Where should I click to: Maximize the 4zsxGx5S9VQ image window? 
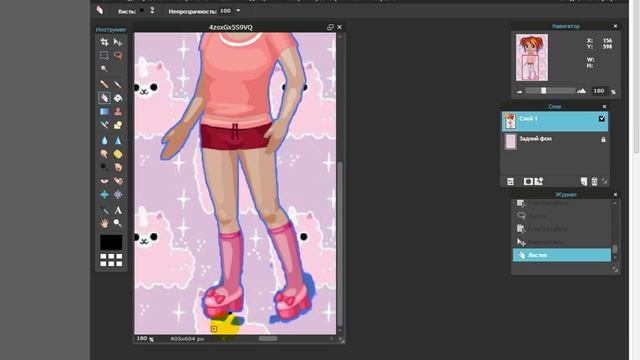click(x=330, y=27)
